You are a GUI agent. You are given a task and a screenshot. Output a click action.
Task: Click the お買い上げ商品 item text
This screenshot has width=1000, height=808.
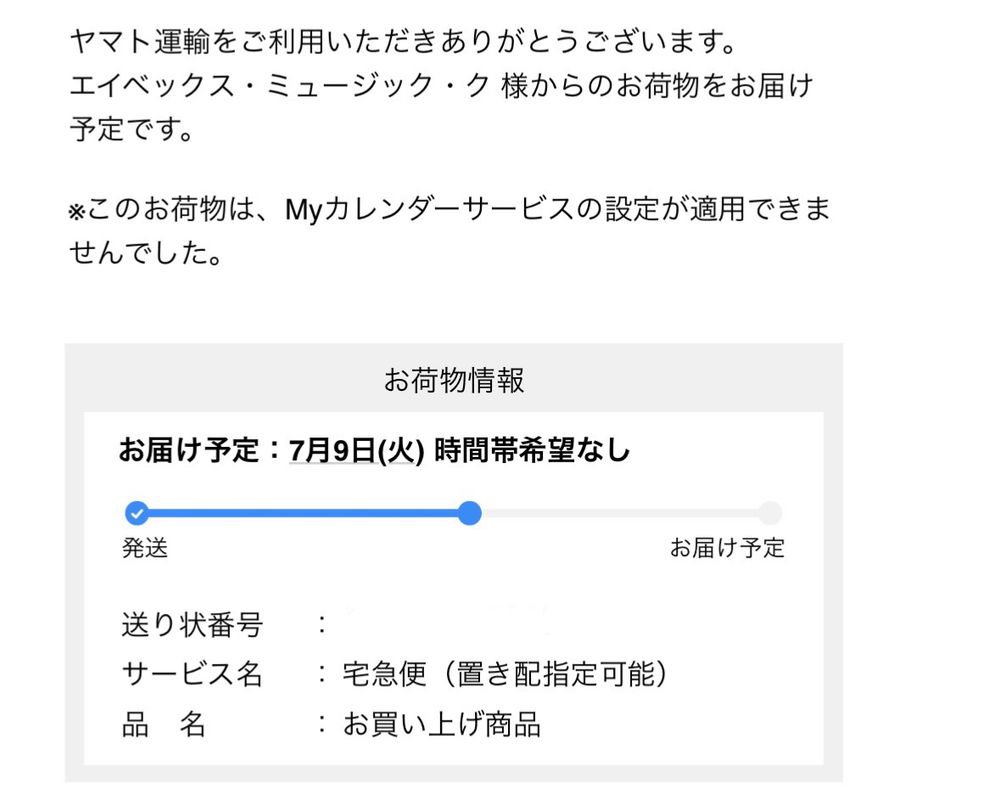point(442,724)
